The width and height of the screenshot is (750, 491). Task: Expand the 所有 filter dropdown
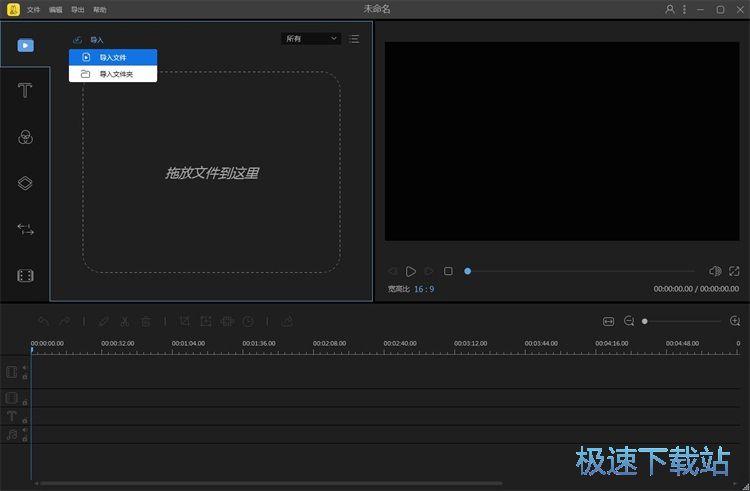pos(311,38)
